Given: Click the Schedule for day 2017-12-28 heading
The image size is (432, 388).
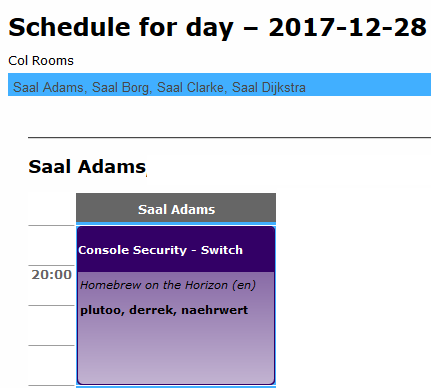Looking at the screenshot, I should pos(217,27).
